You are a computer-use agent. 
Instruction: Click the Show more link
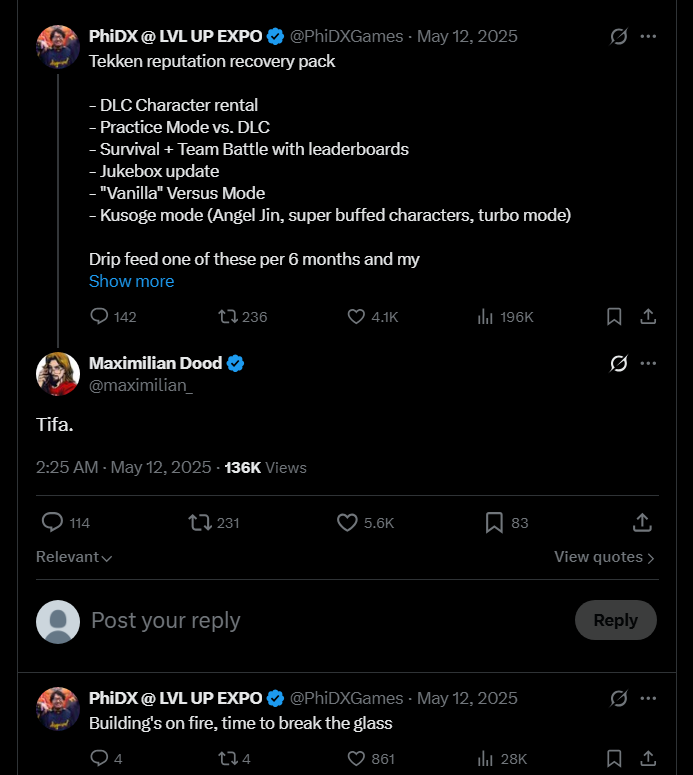click(x=131, y=281)
